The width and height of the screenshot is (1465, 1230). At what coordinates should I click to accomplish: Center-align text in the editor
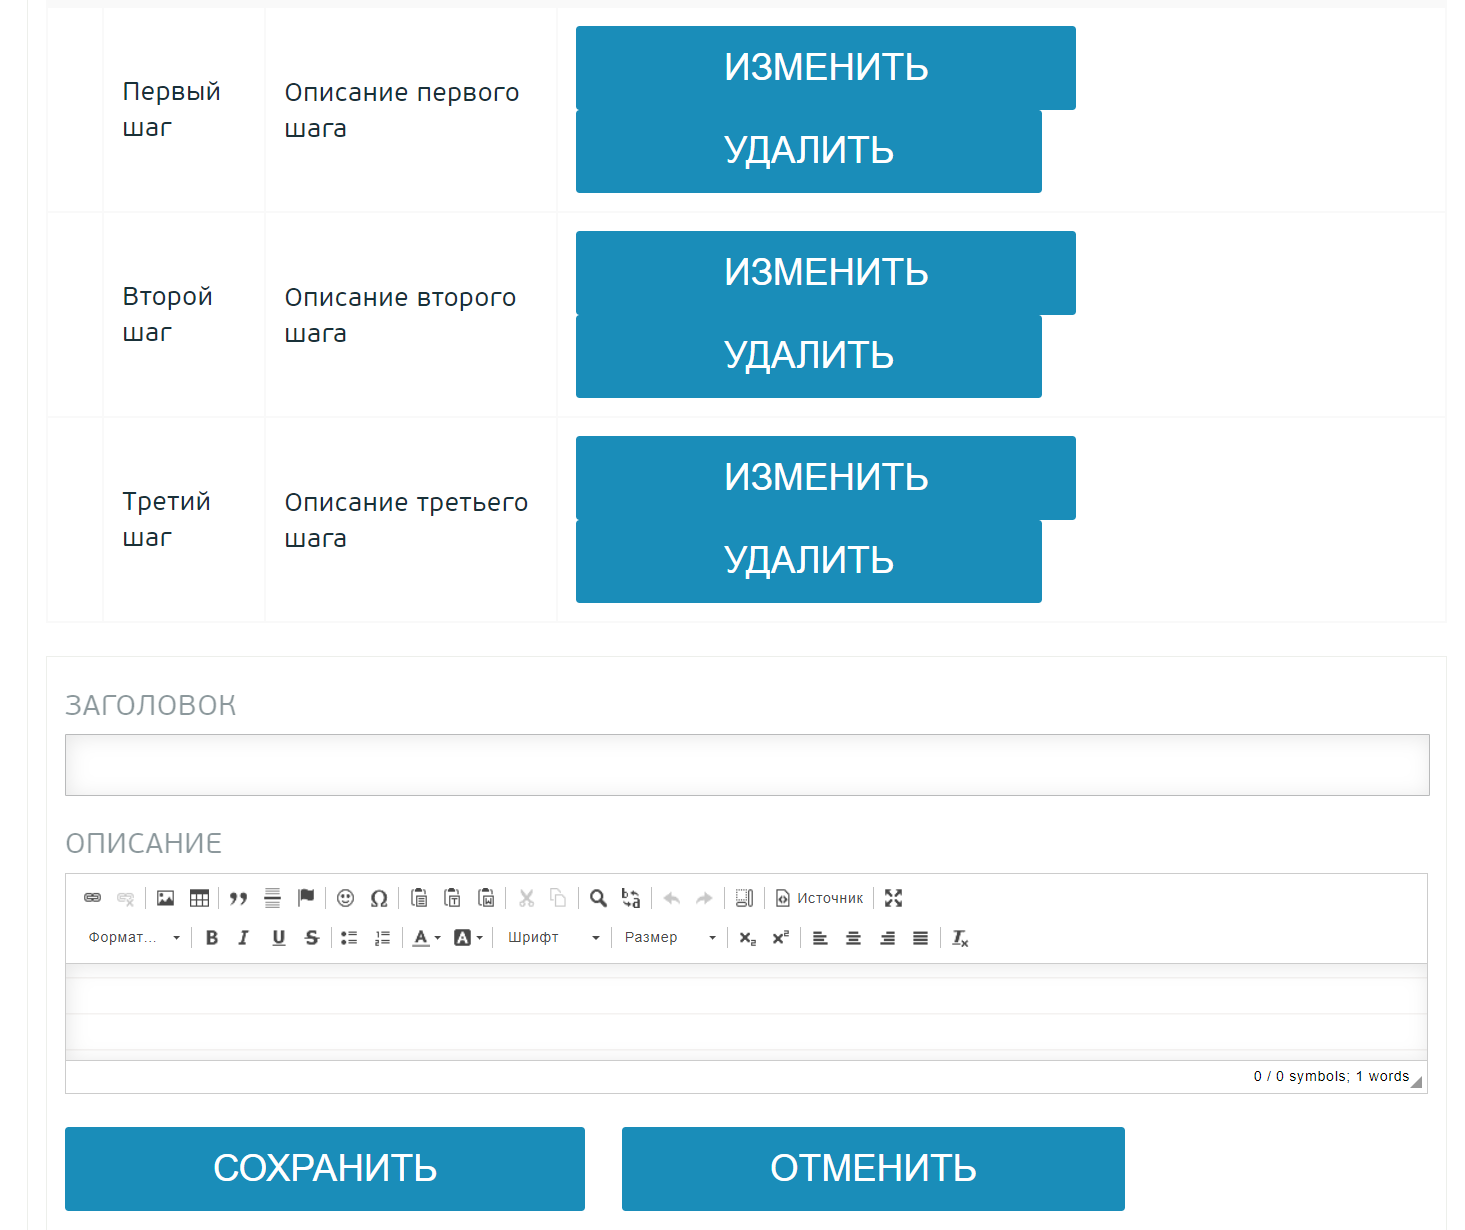click(853, 938)
